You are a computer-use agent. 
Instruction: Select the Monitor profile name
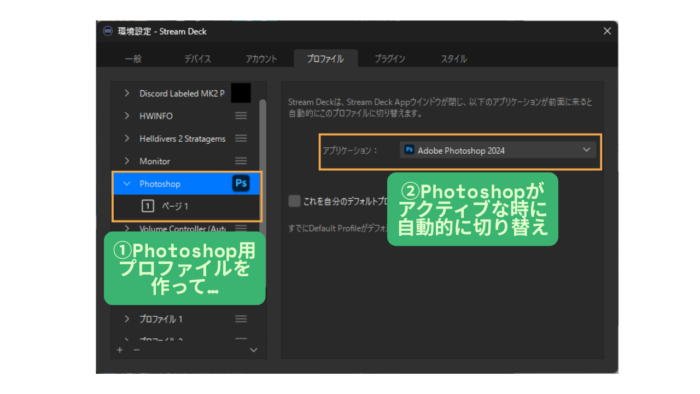coord(154,161)
